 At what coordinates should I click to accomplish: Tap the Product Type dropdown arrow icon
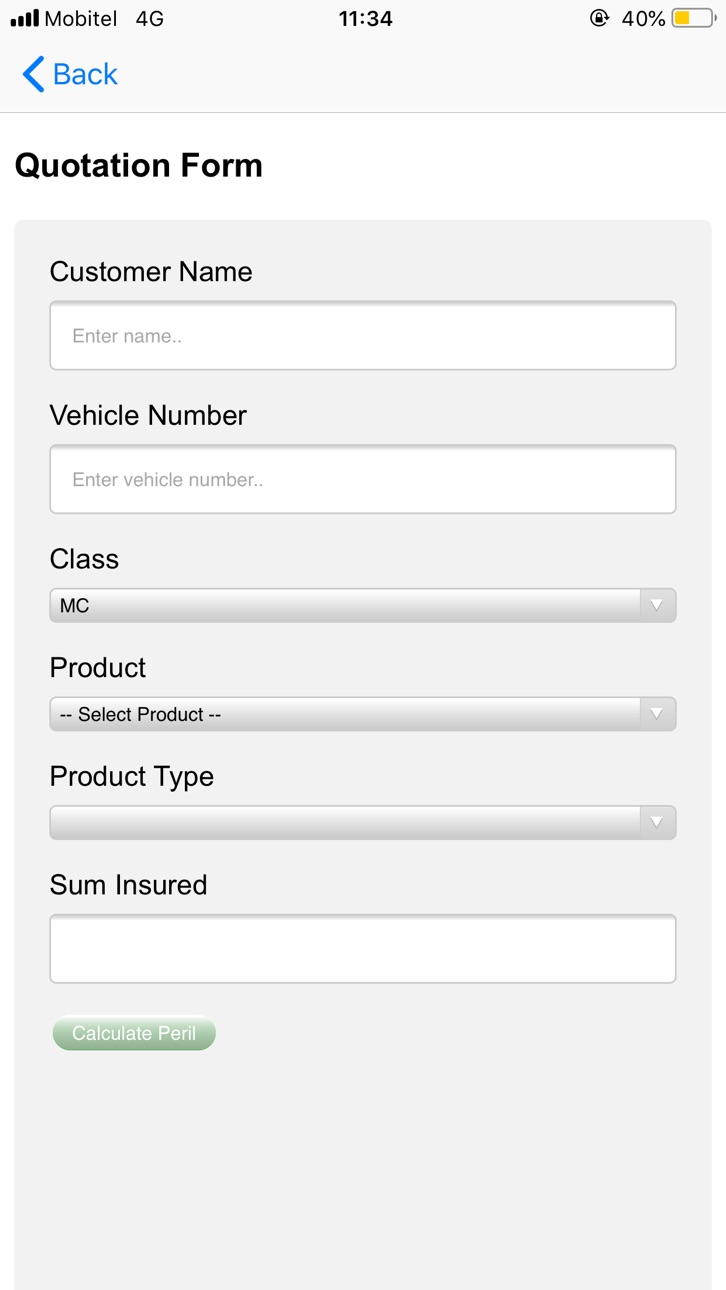click(657, 822)
